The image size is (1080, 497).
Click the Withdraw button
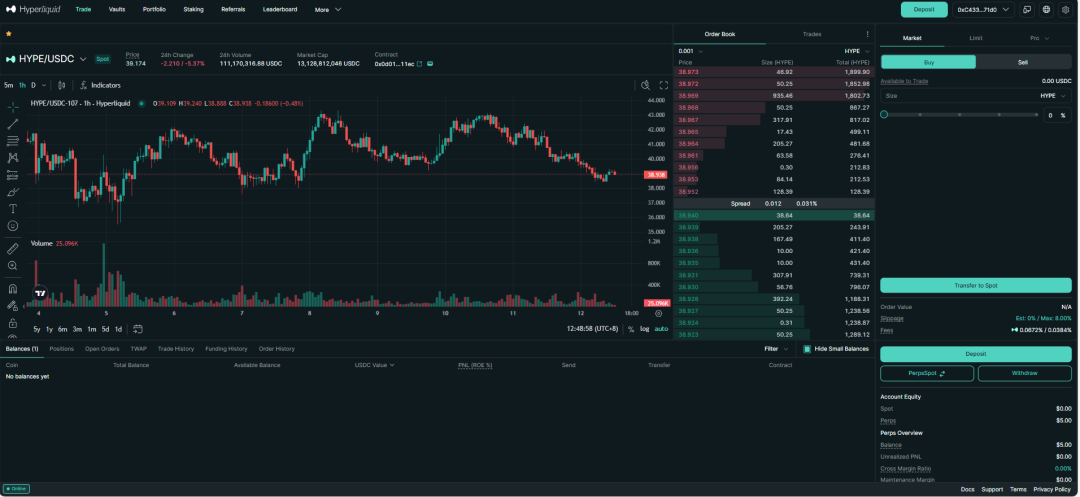pyautogui.click(x=1024, y=373)
